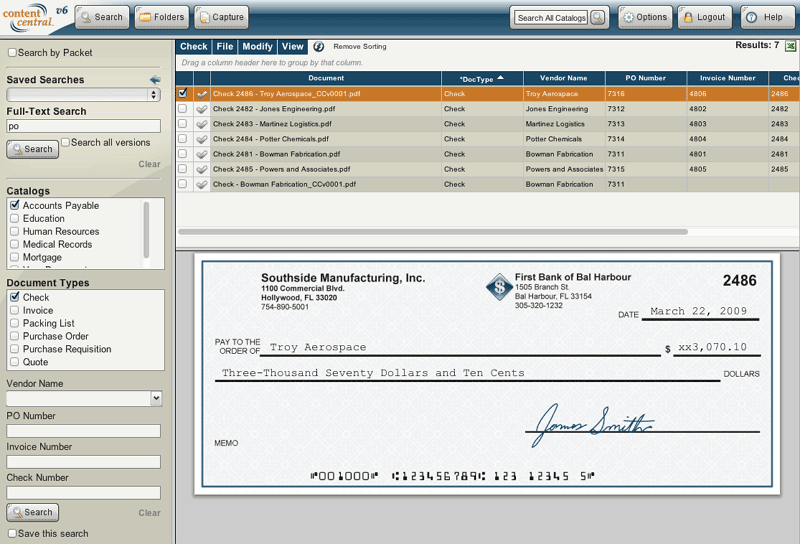Open the View menu

[292, 46]
